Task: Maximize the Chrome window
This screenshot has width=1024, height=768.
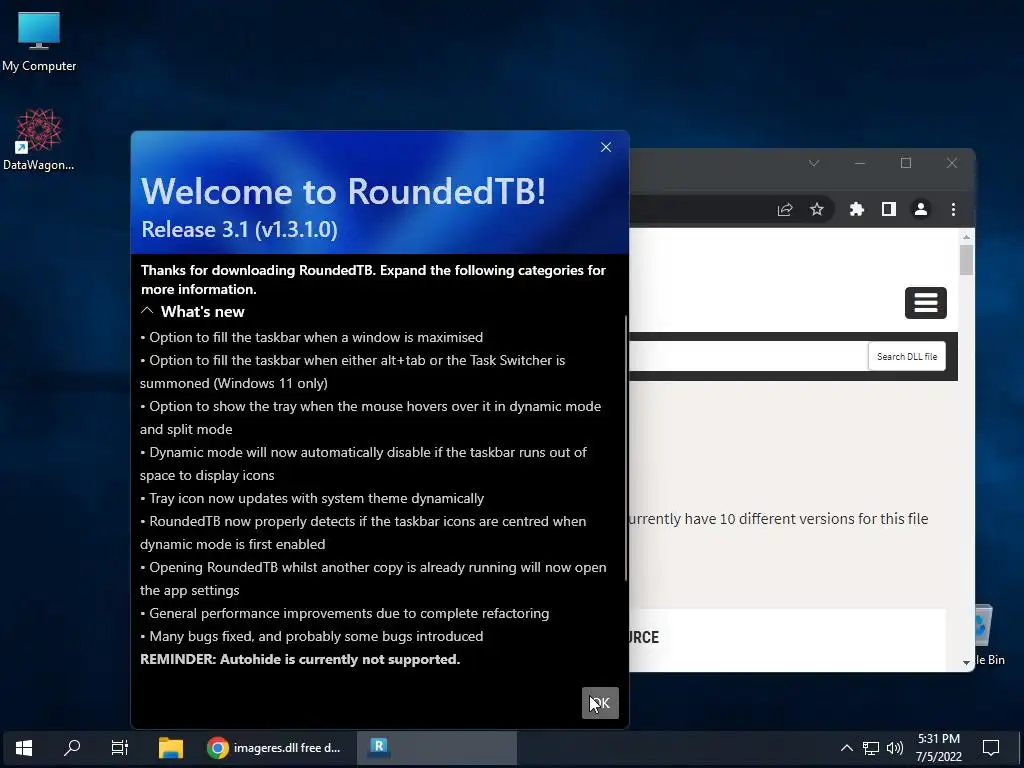Action: pos(906,163)
